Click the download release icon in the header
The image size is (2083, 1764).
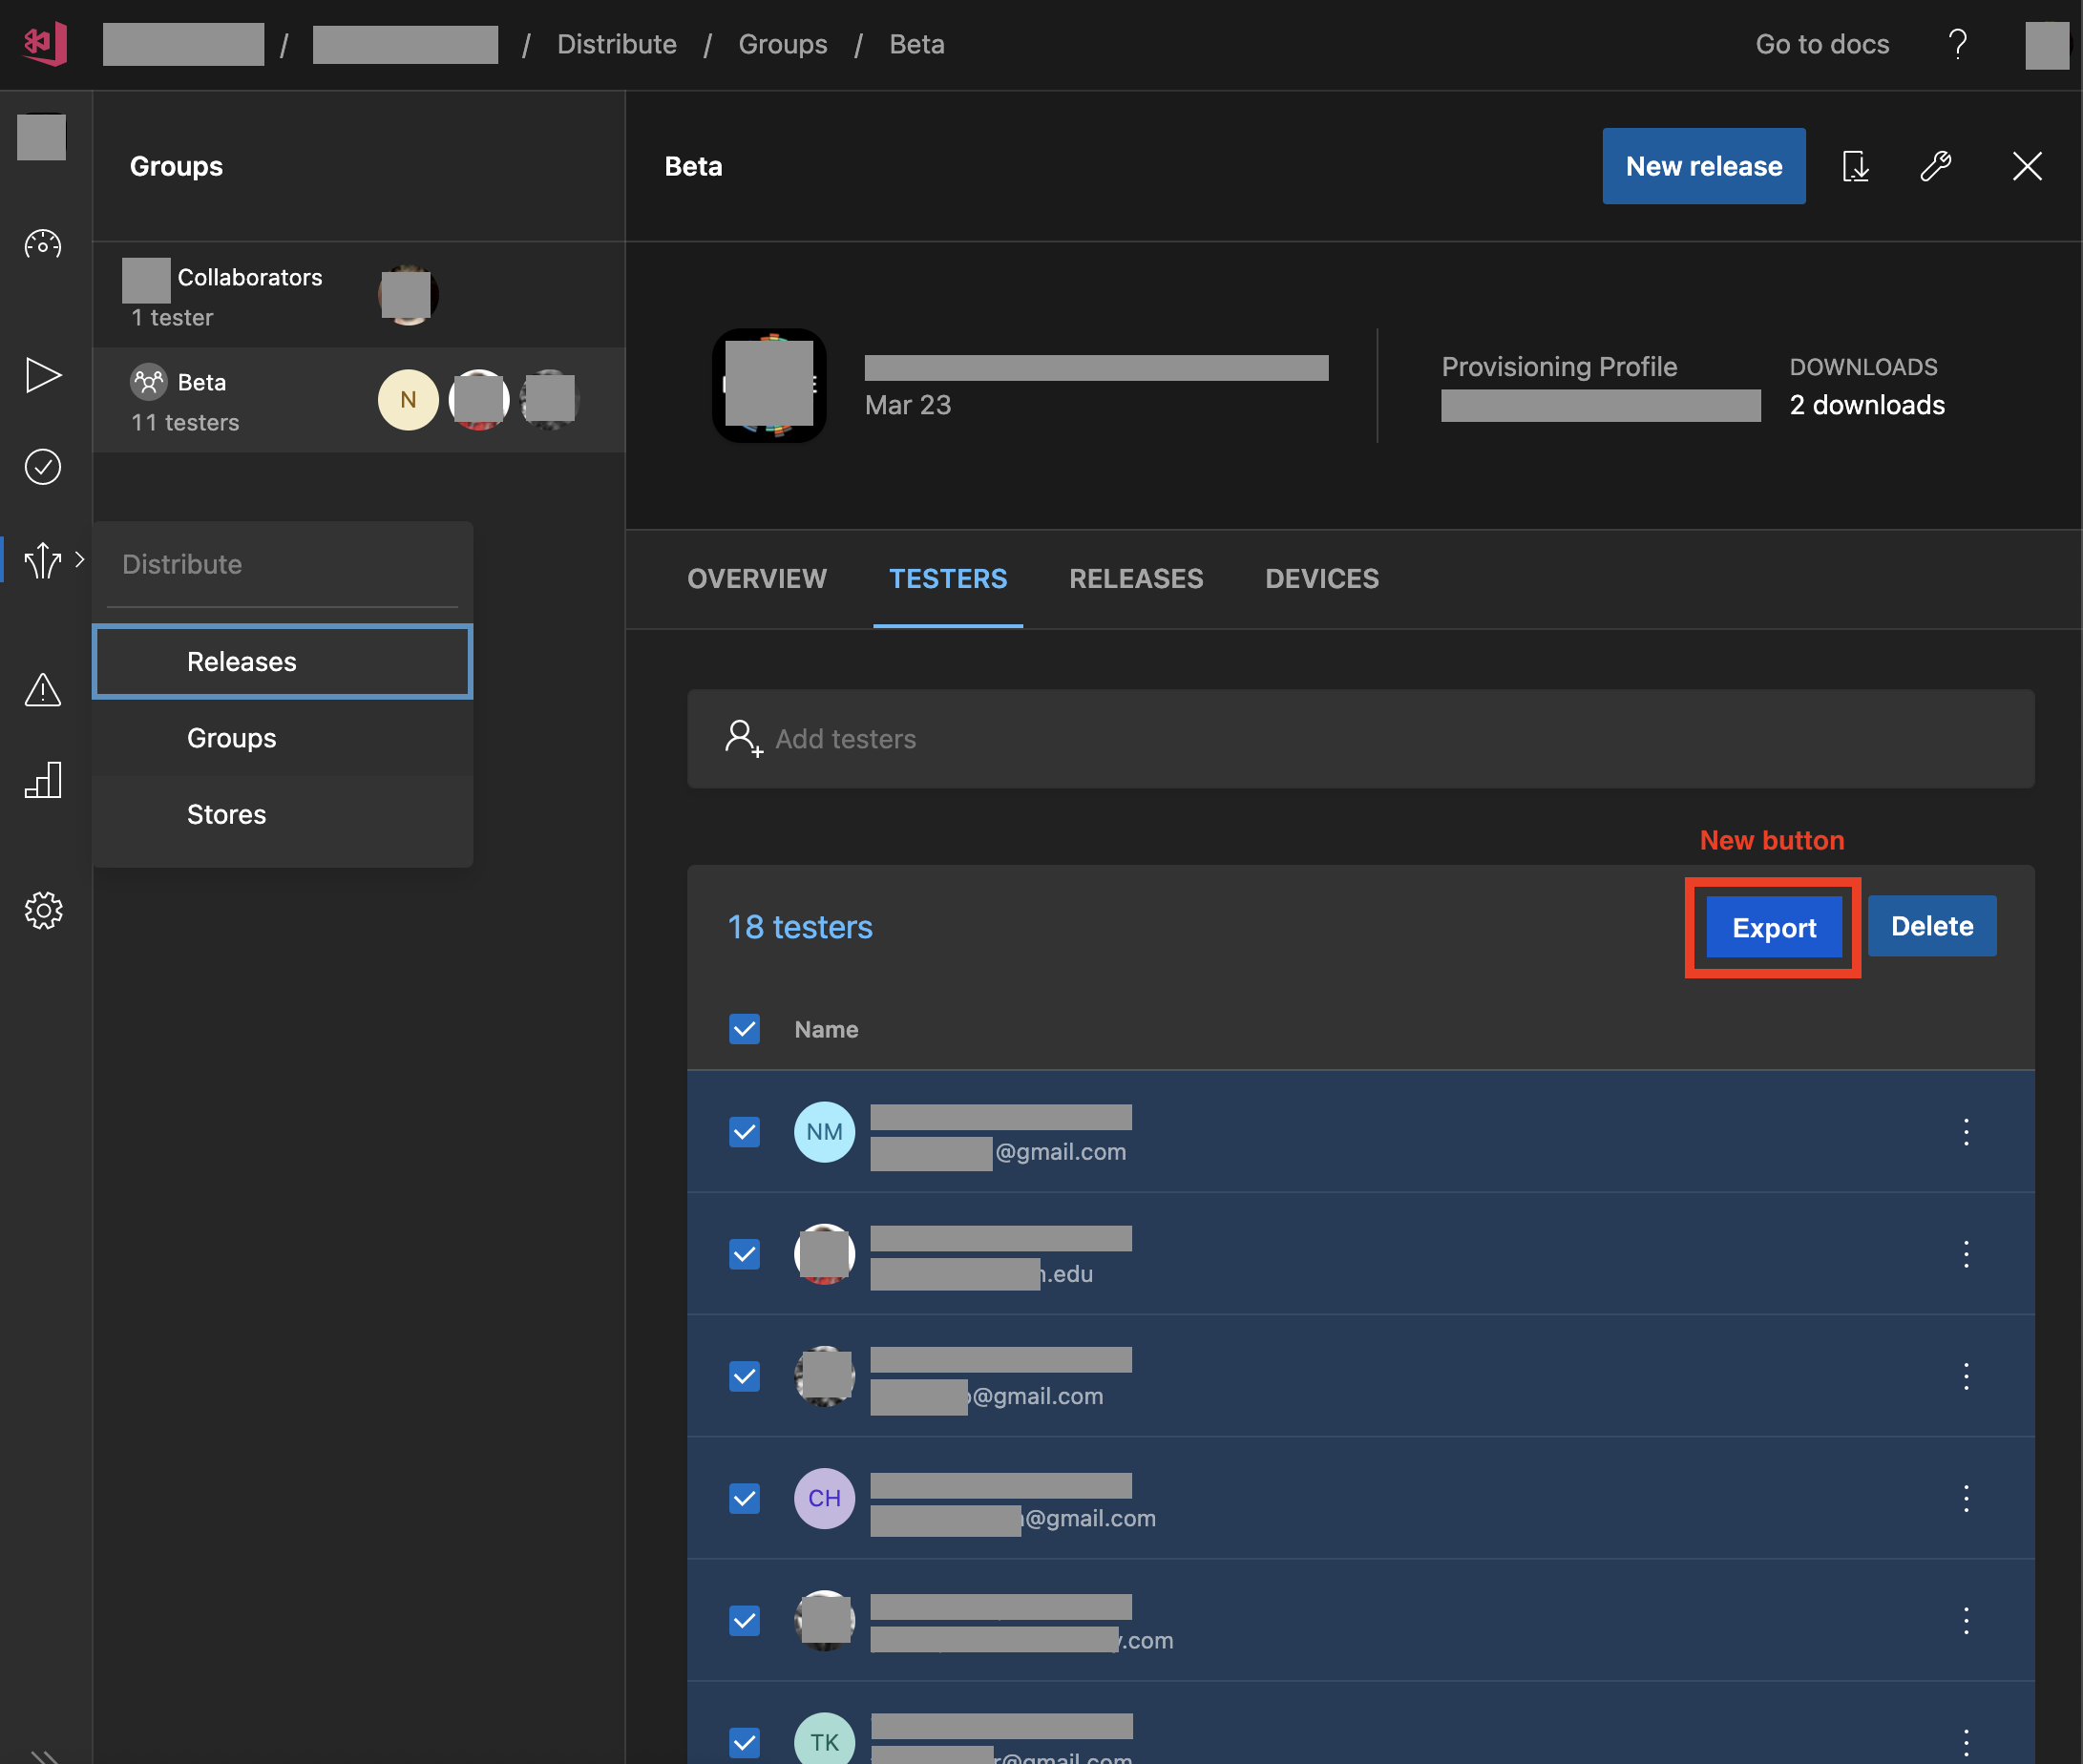(x=1856, y=167)
